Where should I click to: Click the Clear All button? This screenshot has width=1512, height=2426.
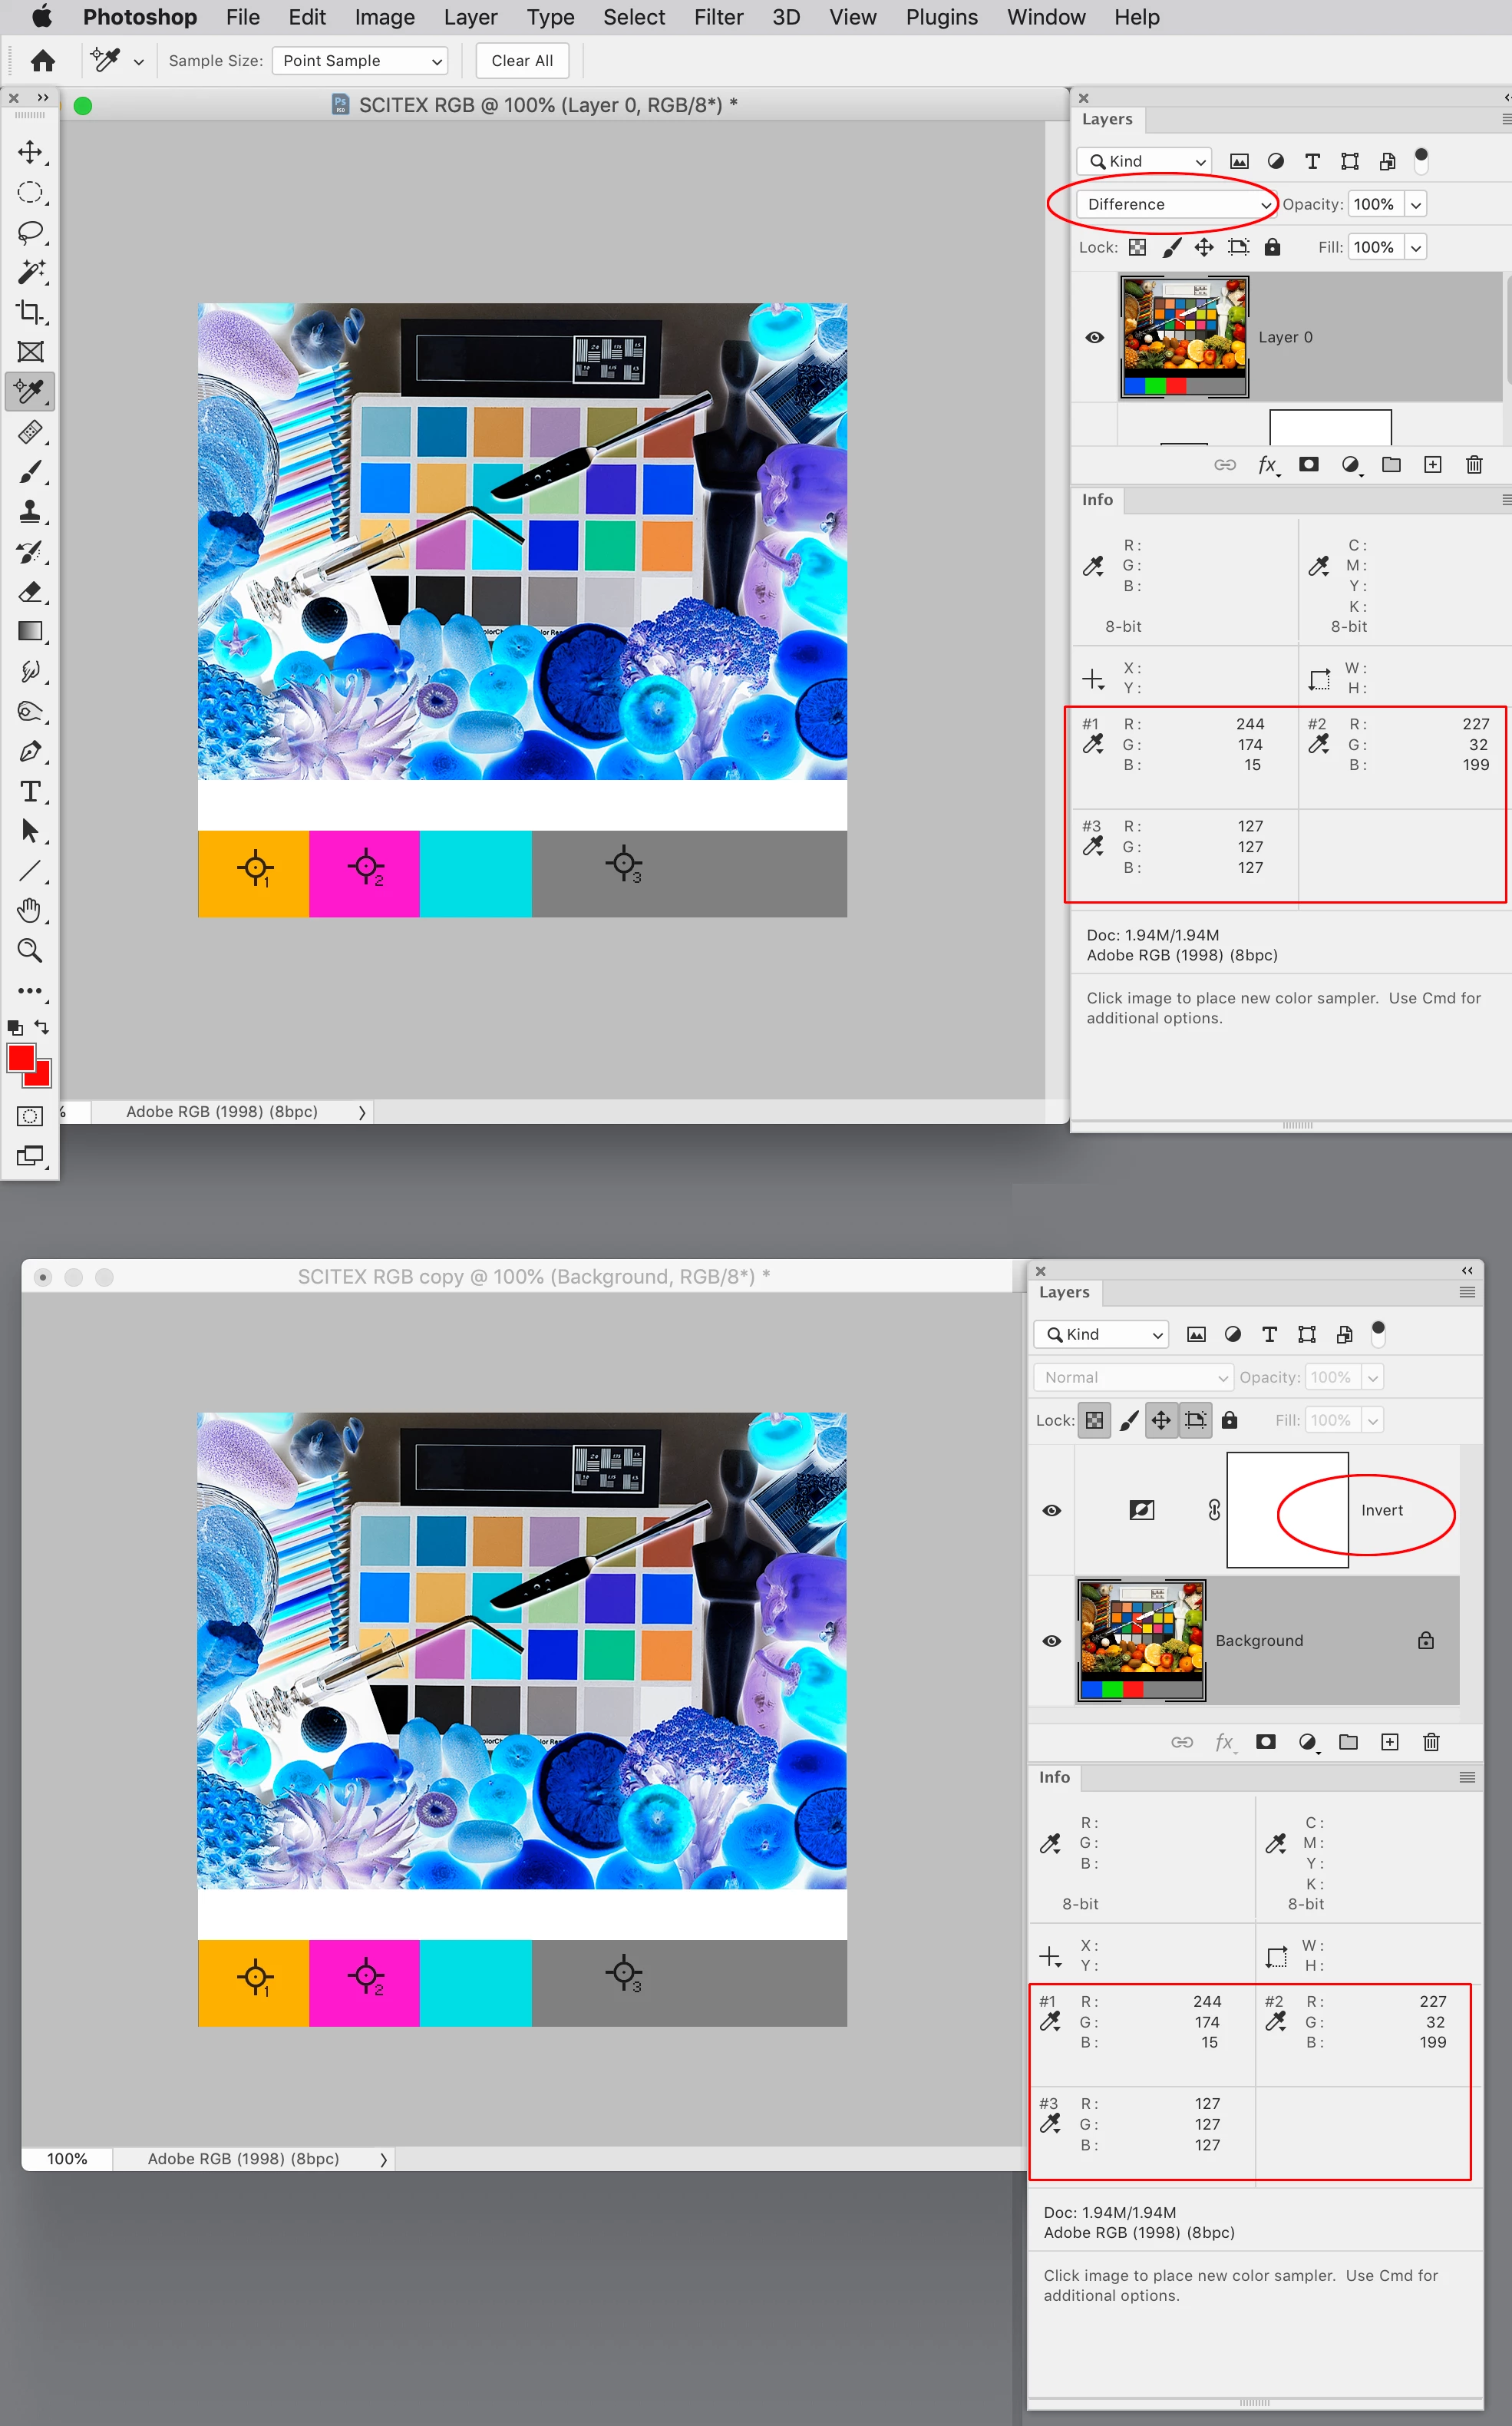[521, 61]
